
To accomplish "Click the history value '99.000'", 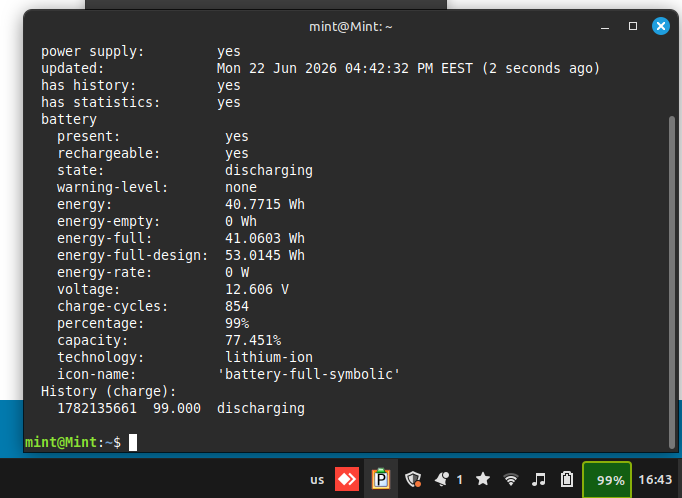I will [177, 408].
